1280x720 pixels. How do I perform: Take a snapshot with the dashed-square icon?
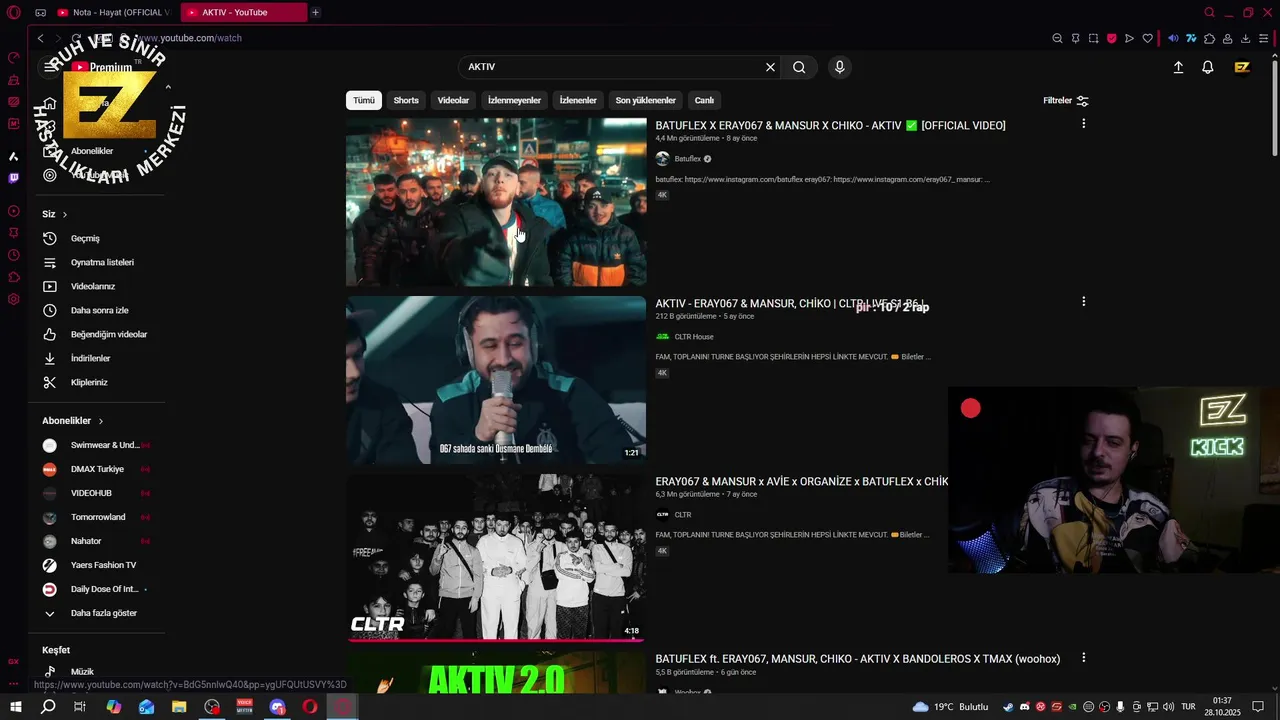1093,38
